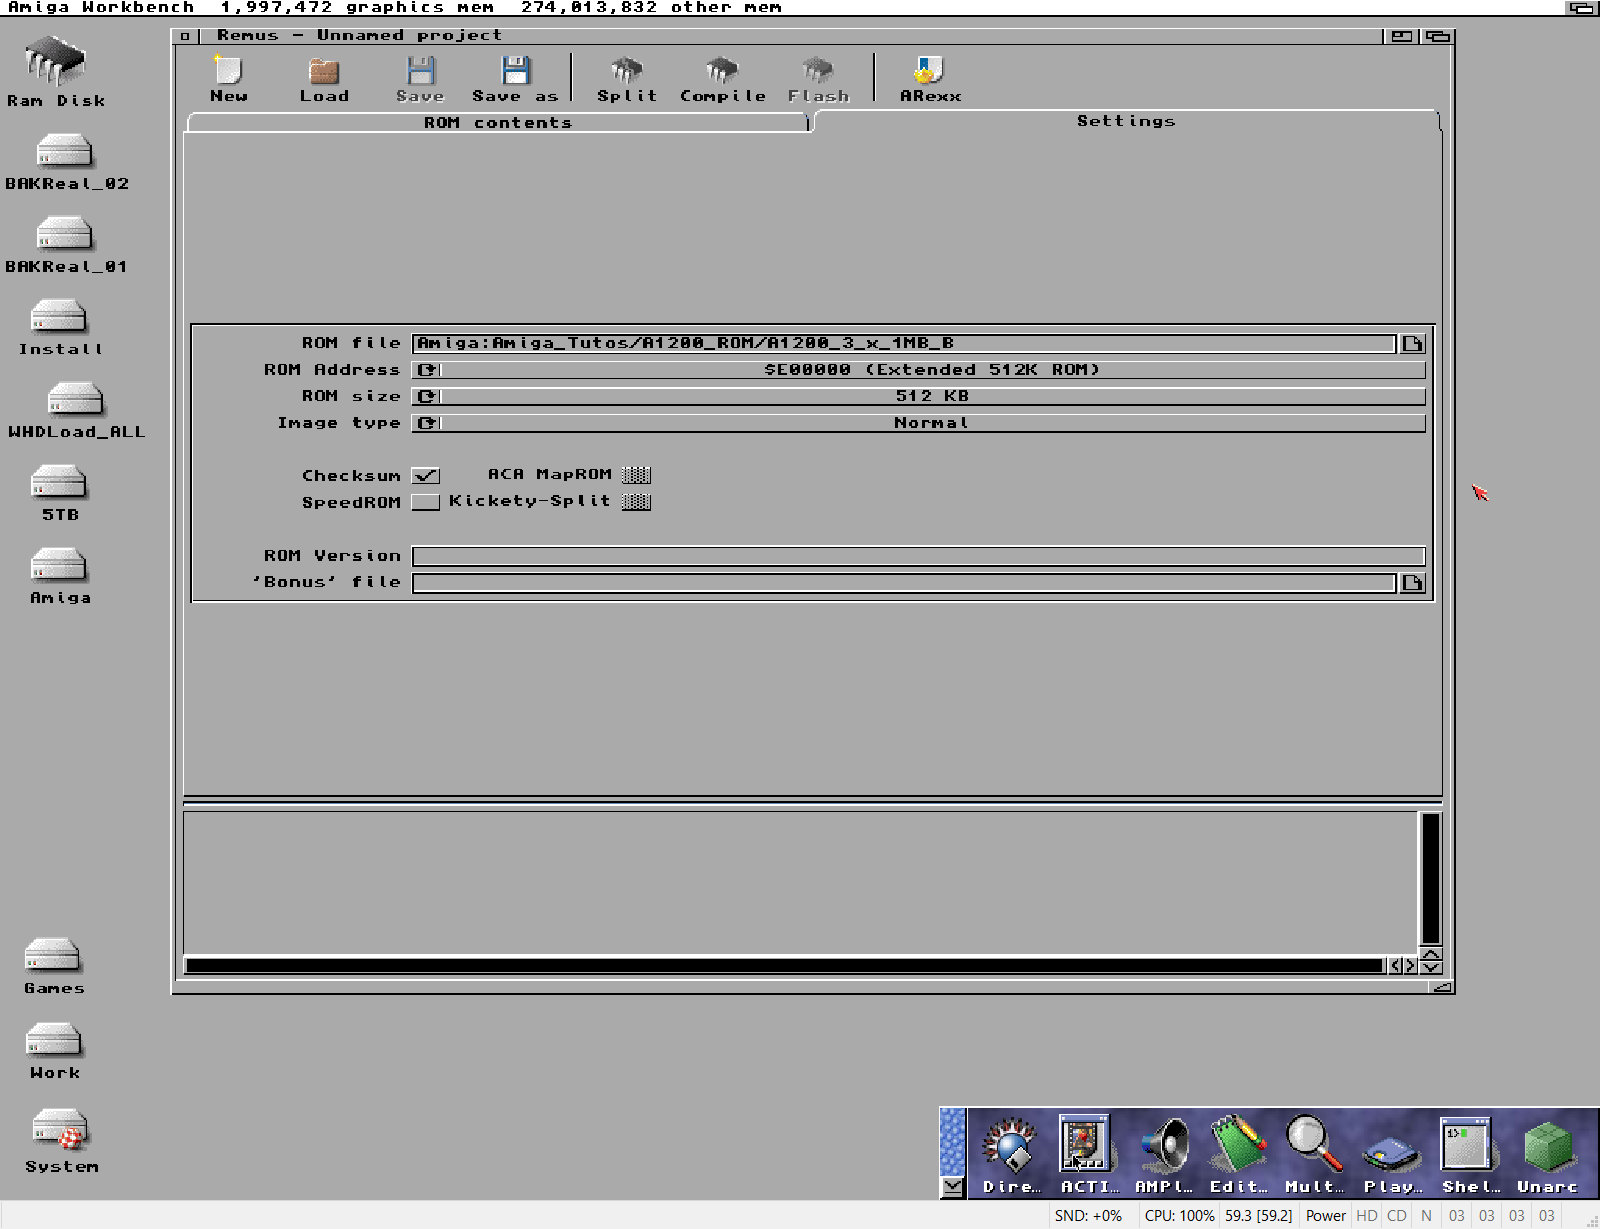Click the Remus window depth gadget
The image size is (1600, 1229).
point(1438,36)
